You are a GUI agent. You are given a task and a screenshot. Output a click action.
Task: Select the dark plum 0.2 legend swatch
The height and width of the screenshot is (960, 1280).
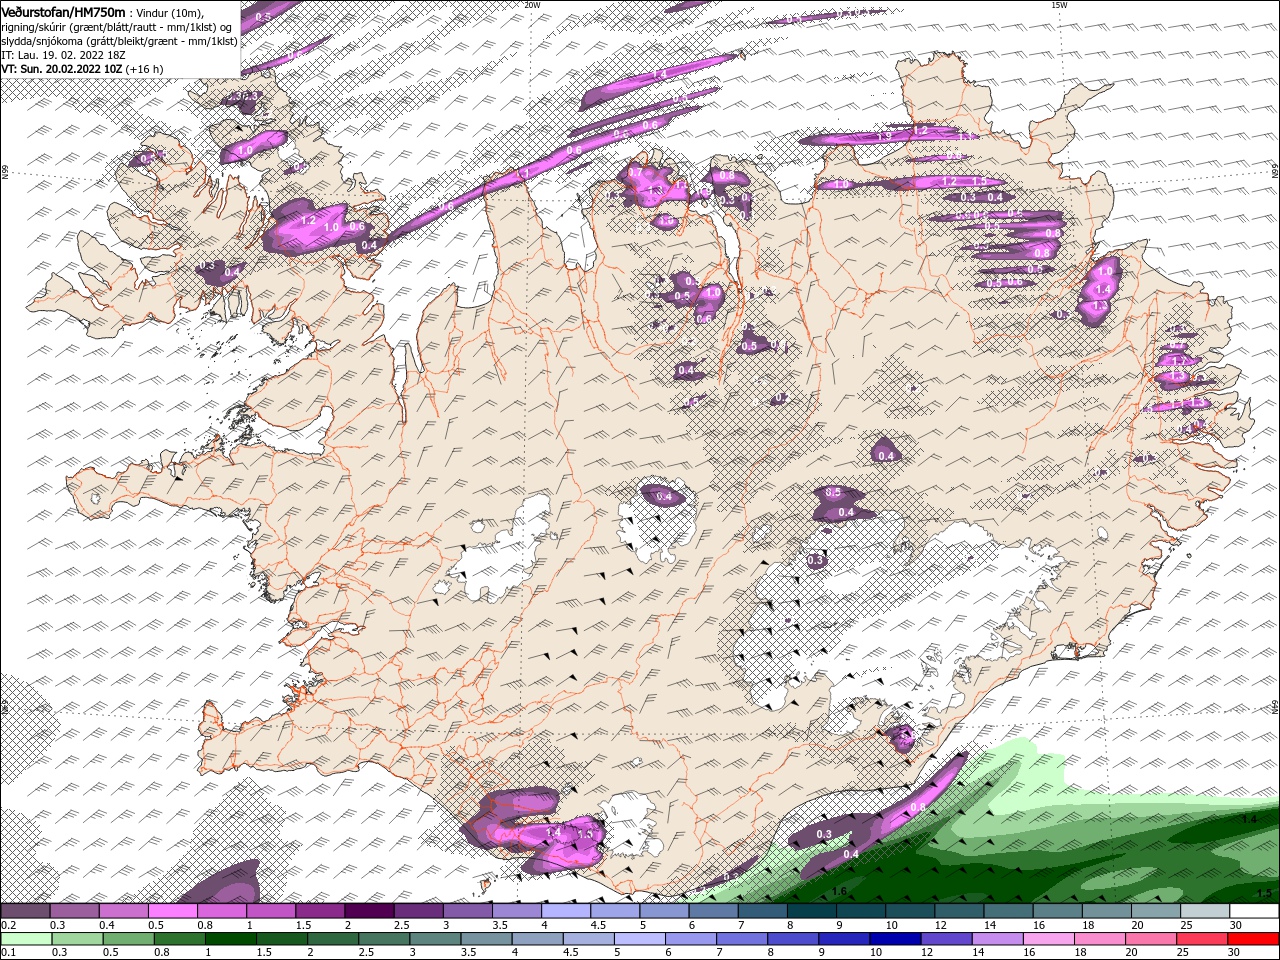[25, 911]
